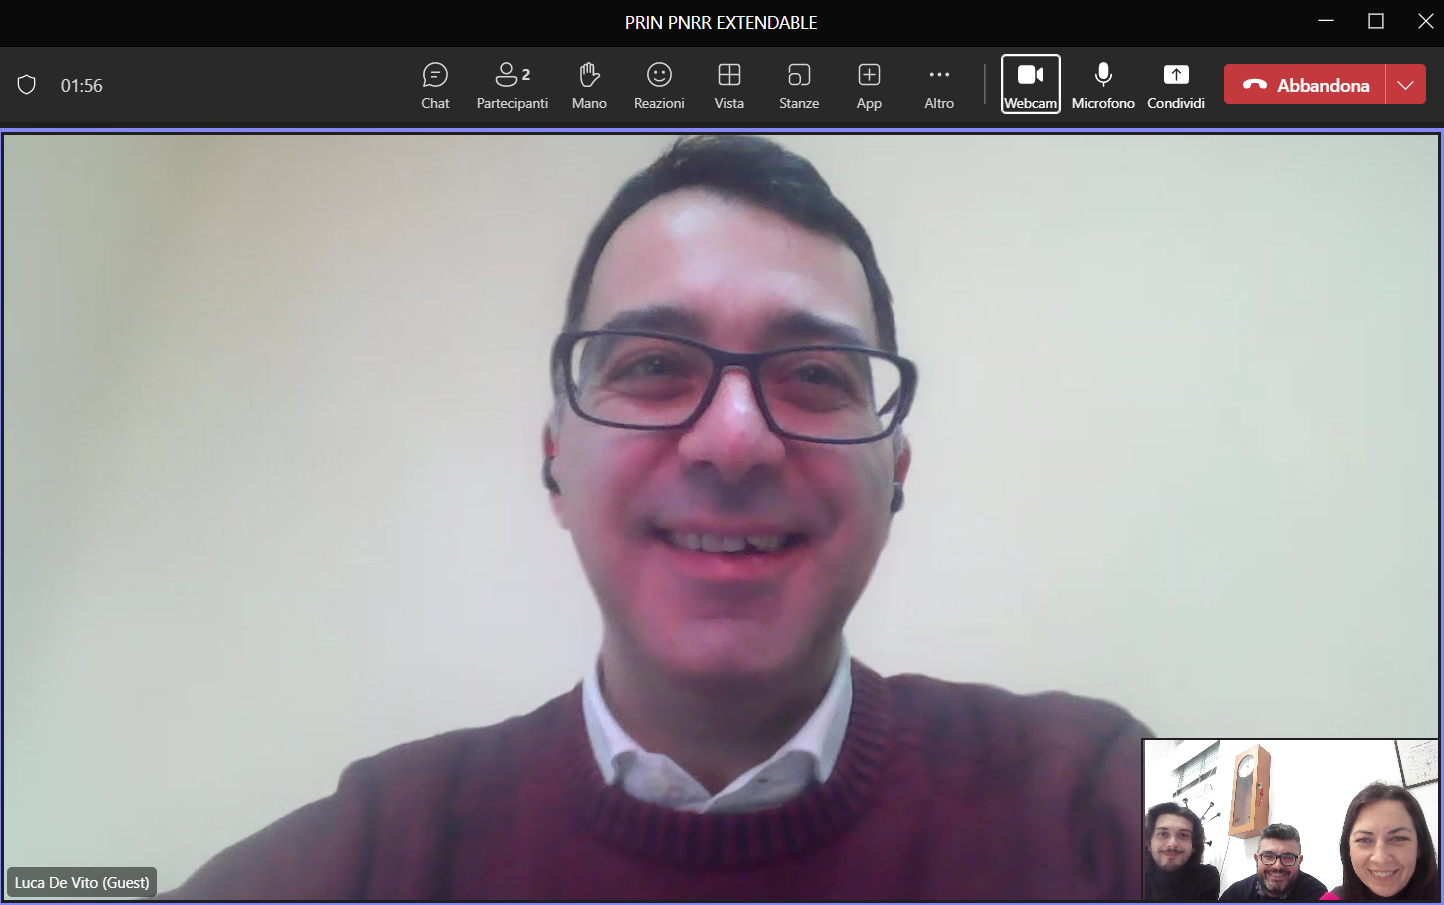1444x905 pixels.
Task: Leave the meeting with Abbandona
Action: click(x=1305, y=85)
